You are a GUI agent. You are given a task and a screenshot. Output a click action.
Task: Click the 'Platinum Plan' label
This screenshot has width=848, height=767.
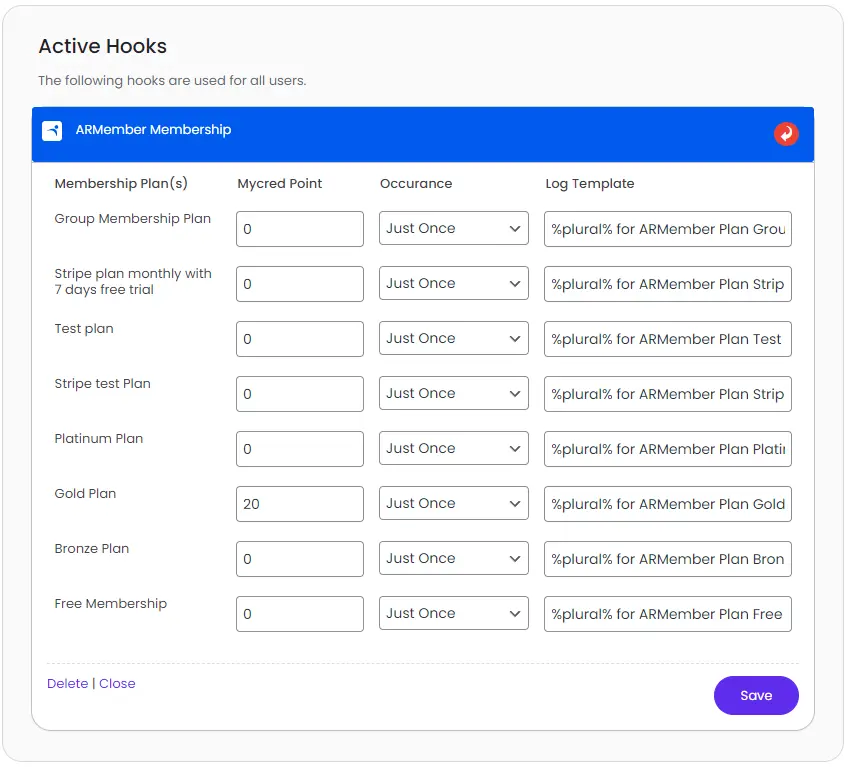tap(99, 439)
